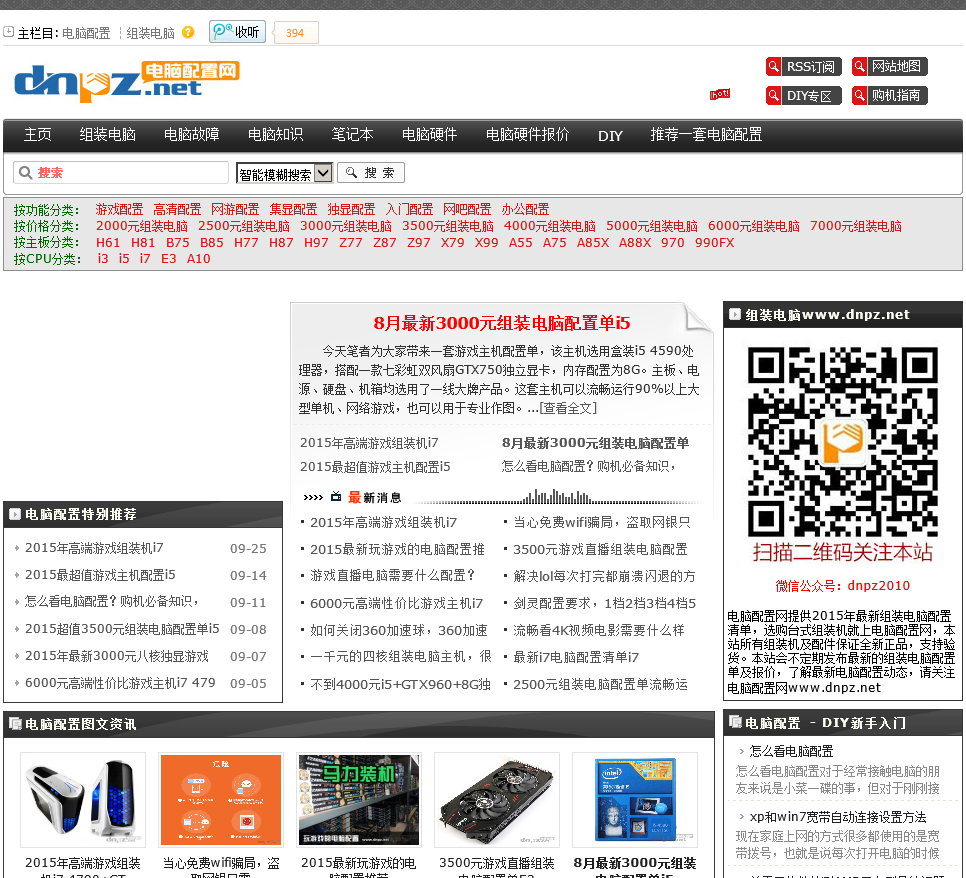
Task: Click the Z97 motherboard link
Action: point(419,243)
